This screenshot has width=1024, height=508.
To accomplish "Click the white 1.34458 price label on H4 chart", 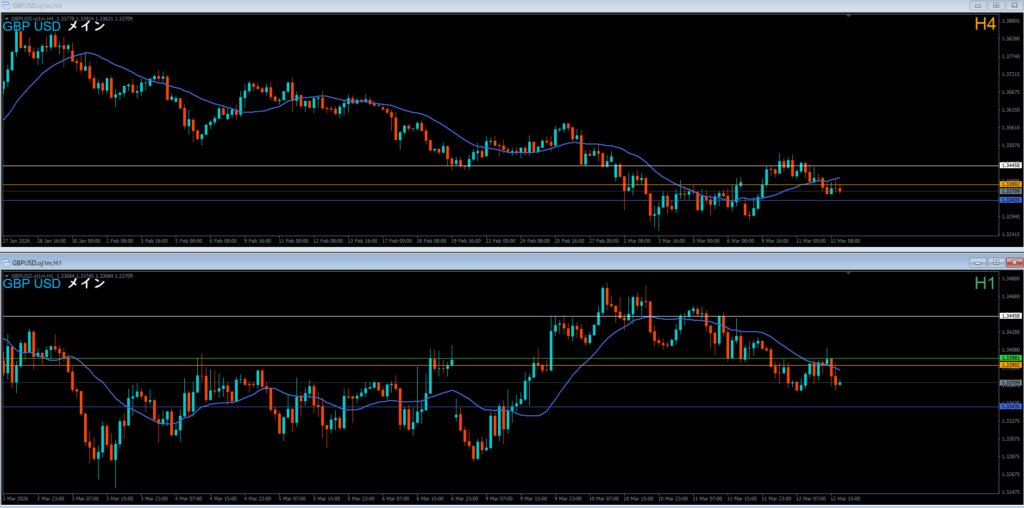I will click(x=1010, y=165).
